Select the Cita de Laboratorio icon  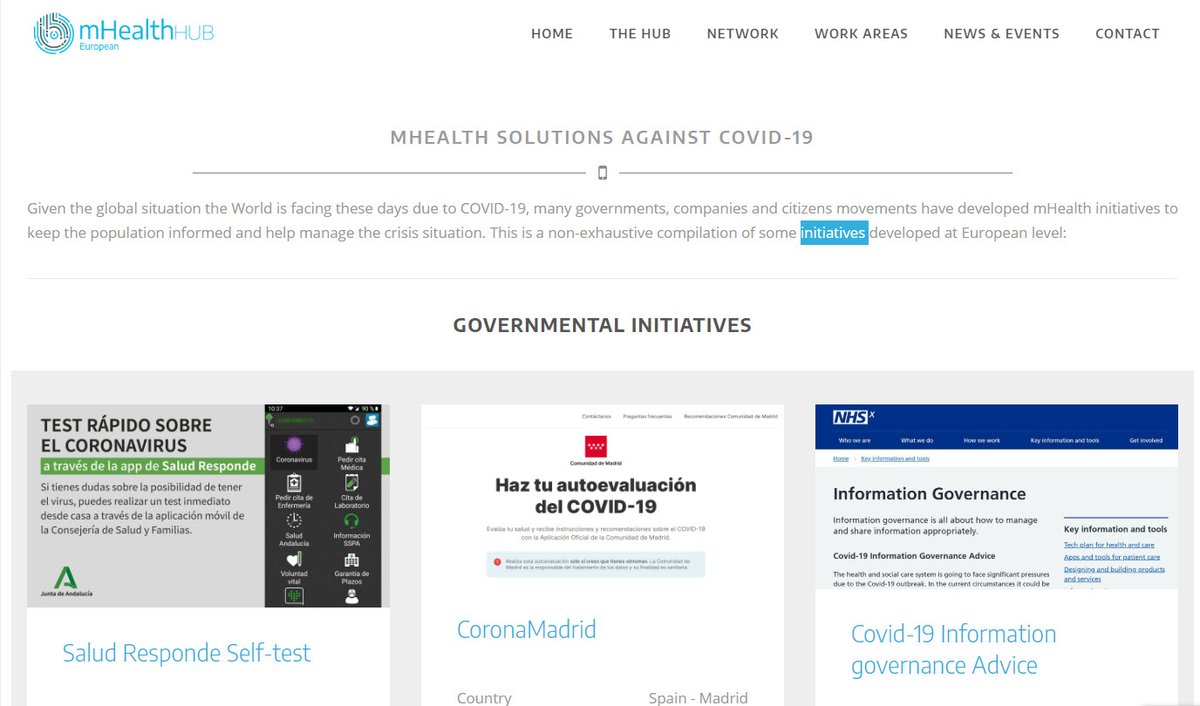[351, 483]
